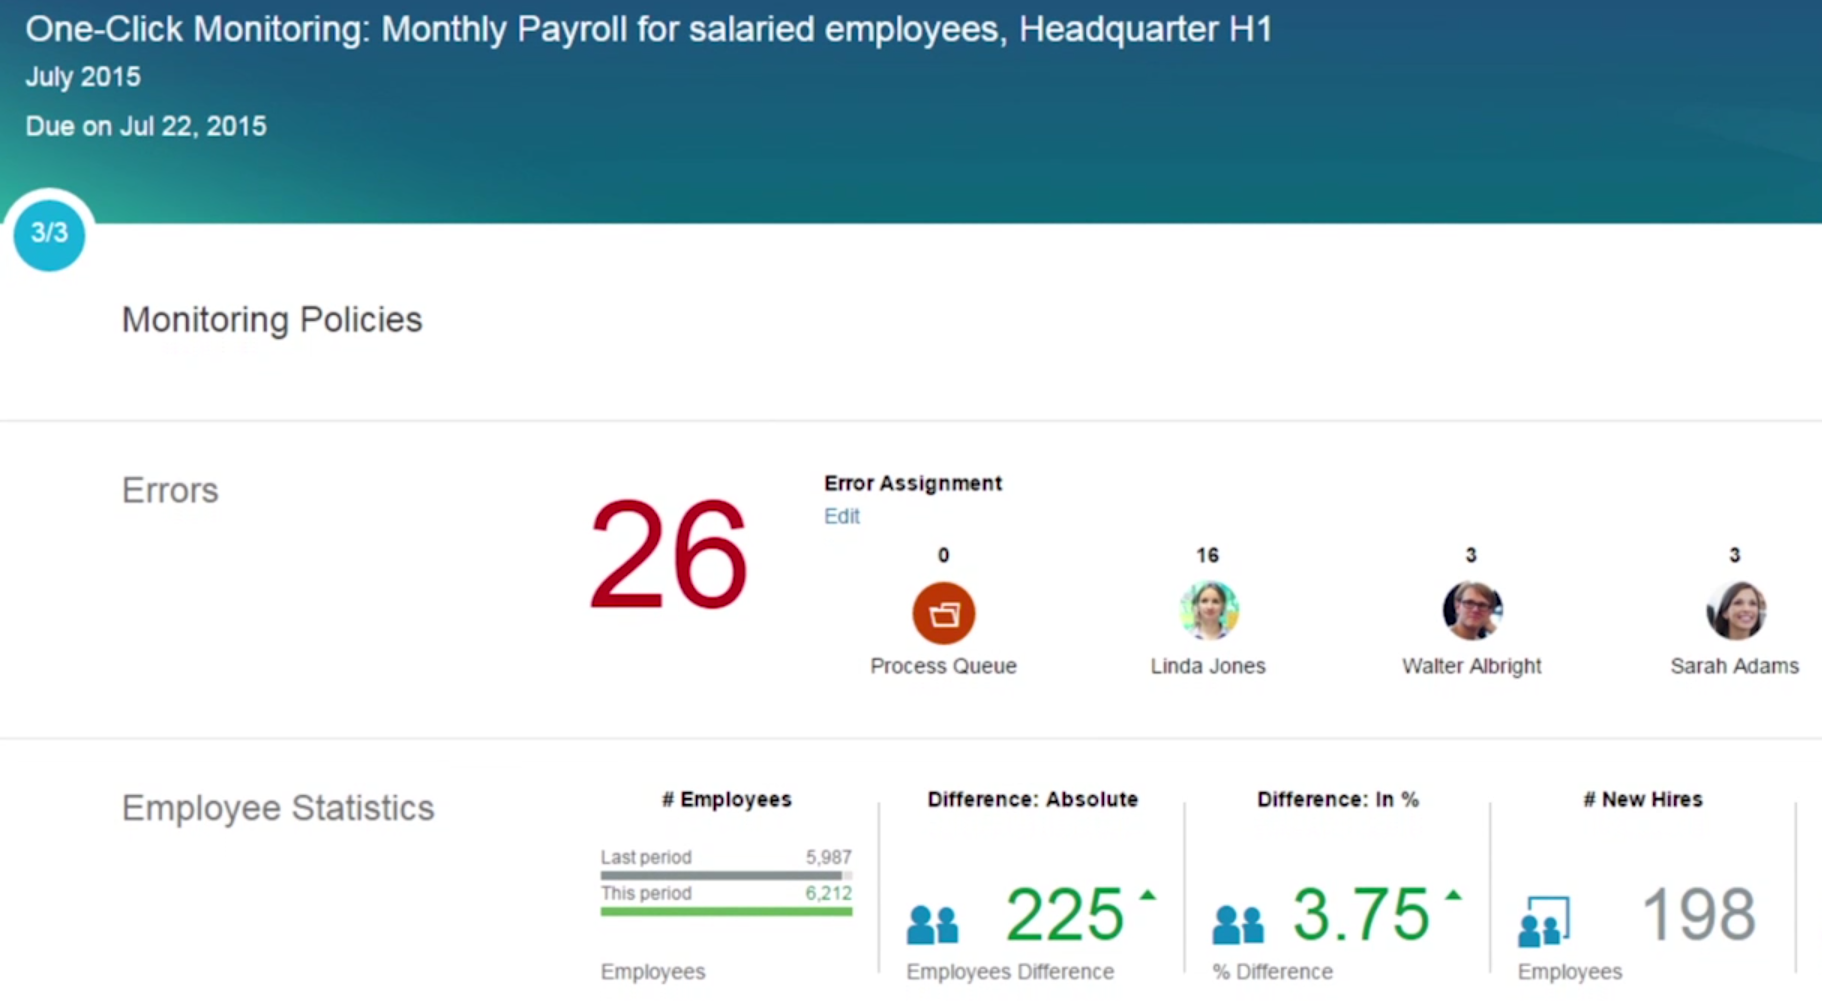Viewport: 1822px width, 1001px height.
Task: Click the Edit link under Error Assignment
Action: point(841,516)
